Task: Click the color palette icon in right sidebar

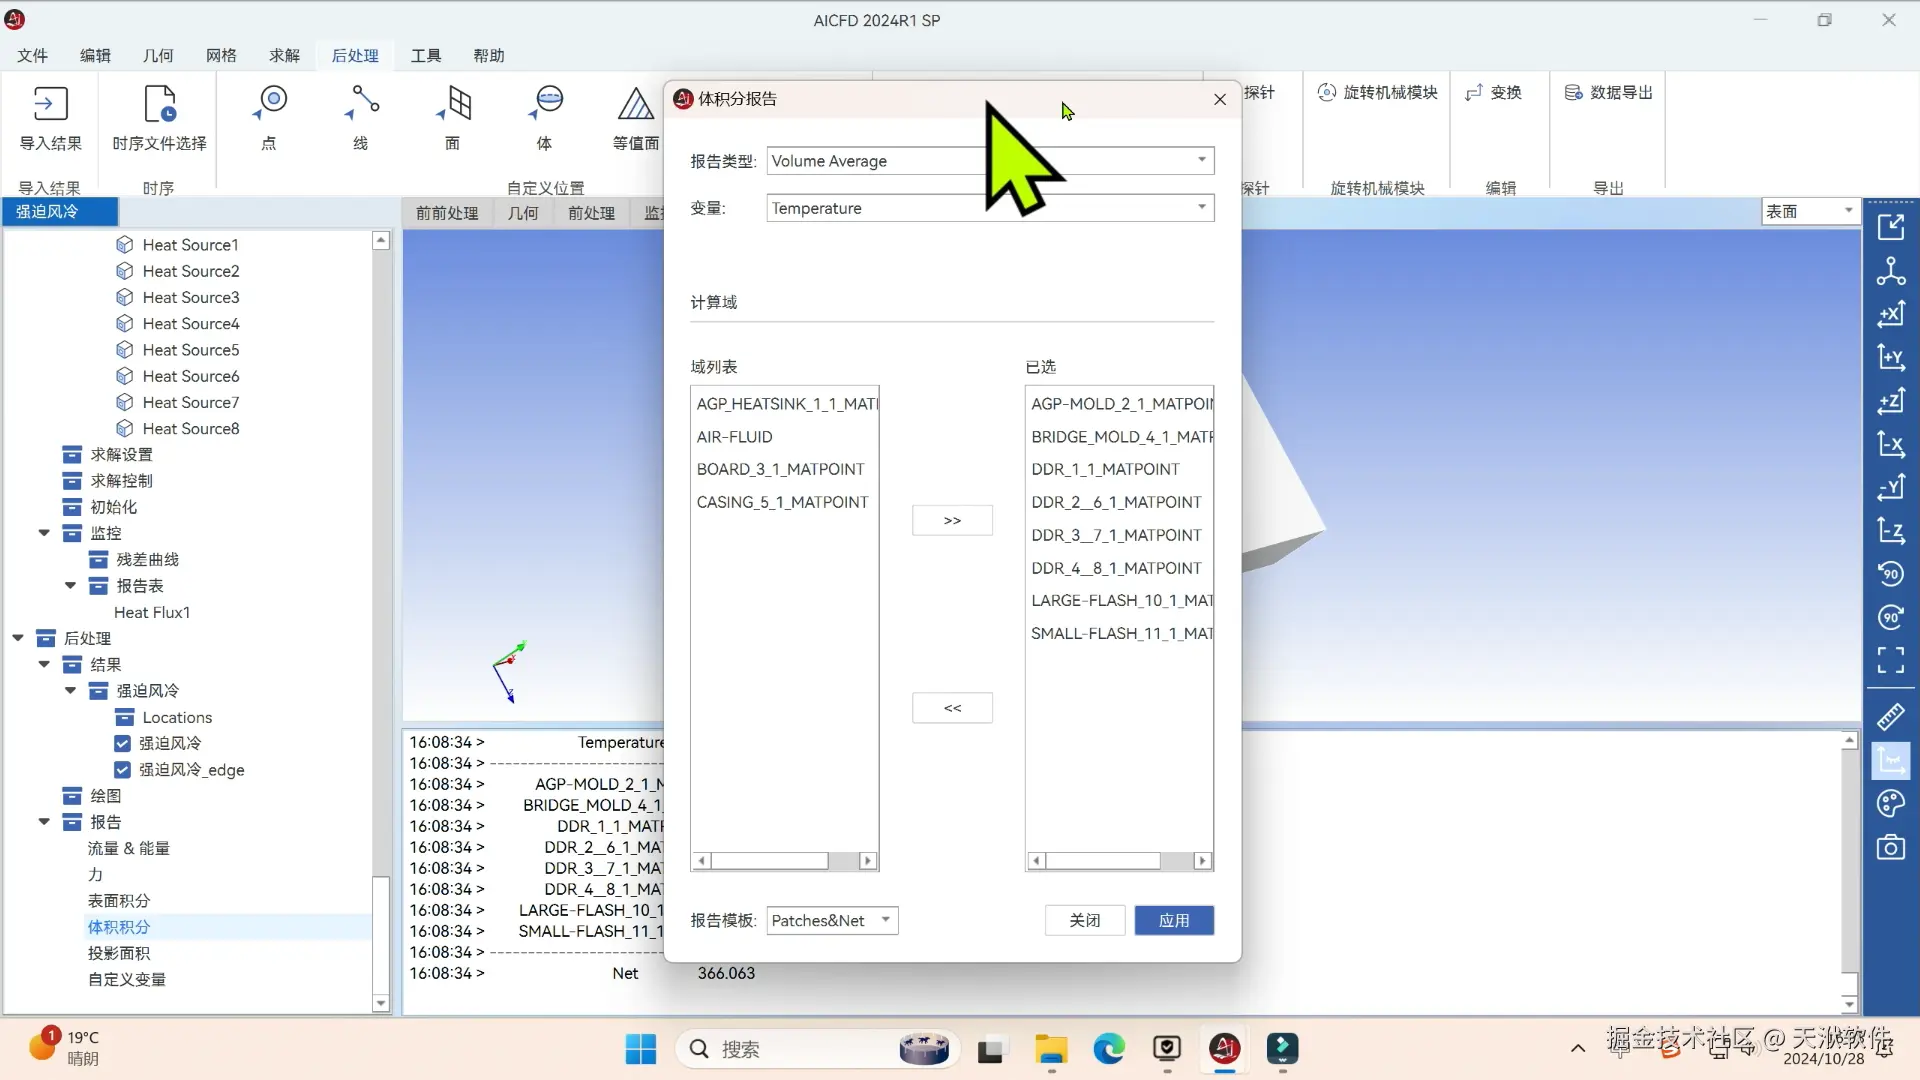Action: coord(1890,803)
